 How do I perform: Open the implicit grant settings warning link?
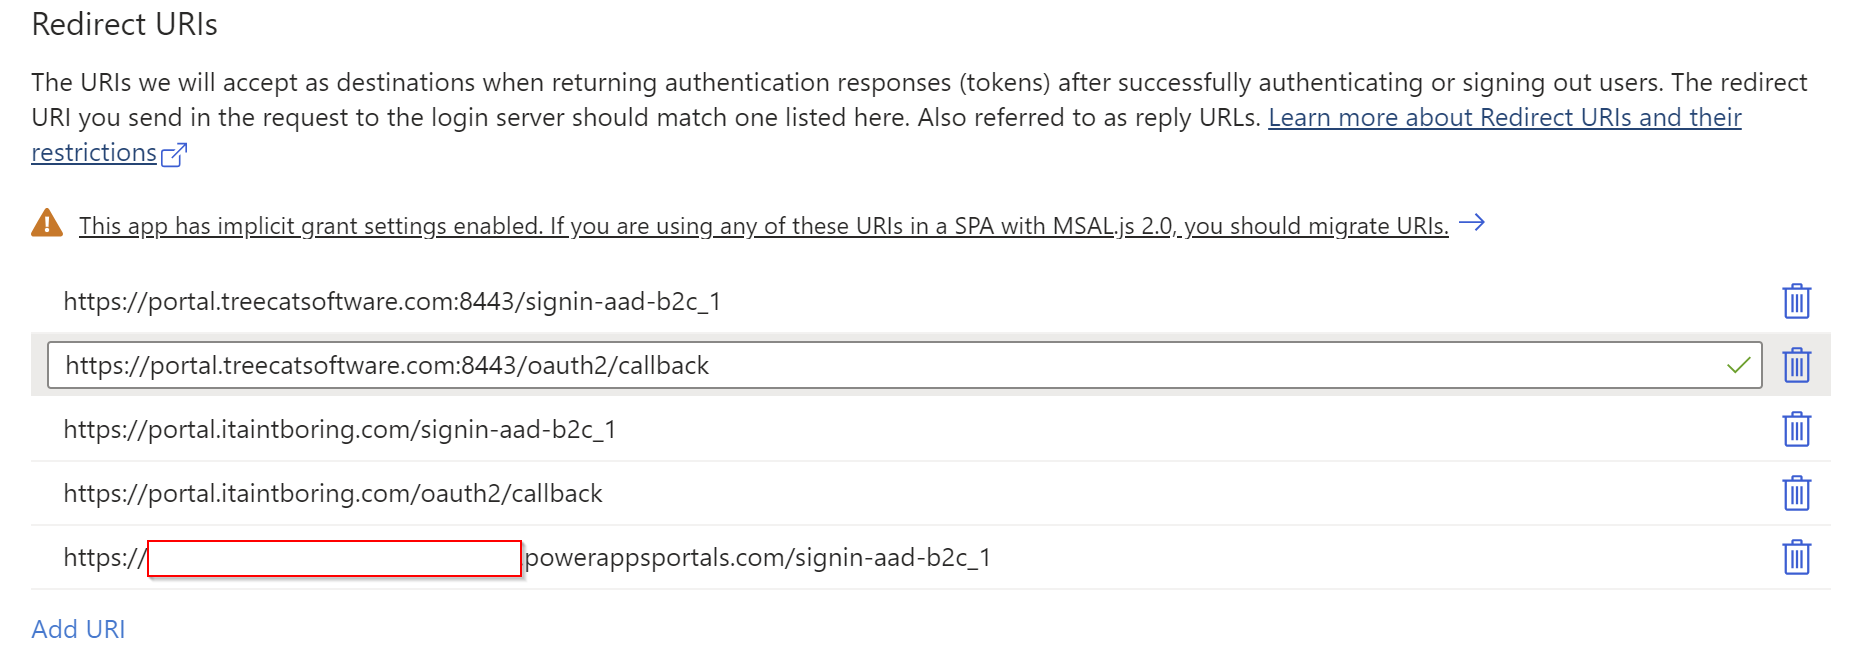[764, 226]
